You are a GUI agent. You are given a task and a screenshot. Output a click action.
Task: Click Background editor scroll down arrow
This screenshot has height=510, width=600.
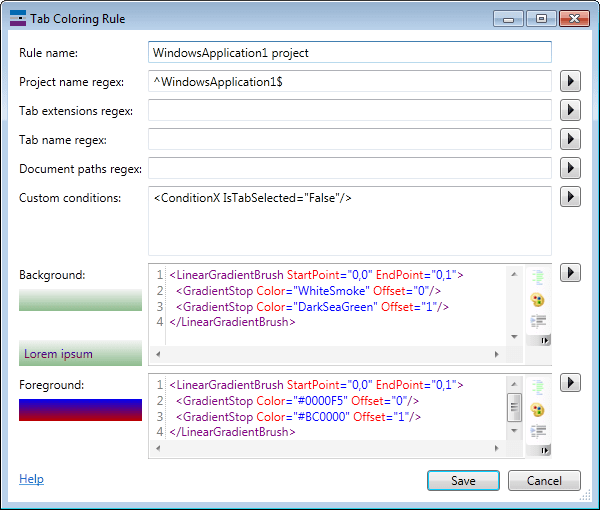tap(514, 337)
